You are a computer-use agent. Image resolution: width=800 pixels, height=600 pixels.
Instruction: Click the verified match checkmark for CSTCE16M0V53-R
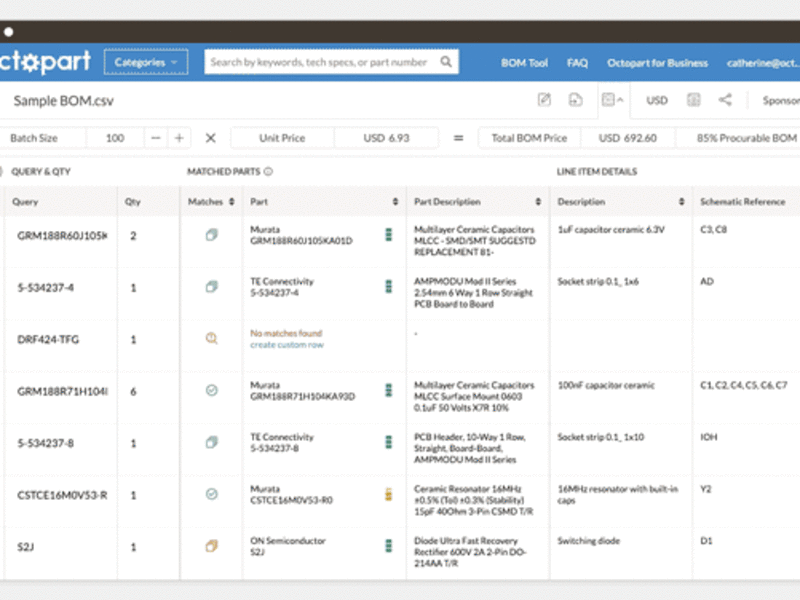(x=211, y=494)
